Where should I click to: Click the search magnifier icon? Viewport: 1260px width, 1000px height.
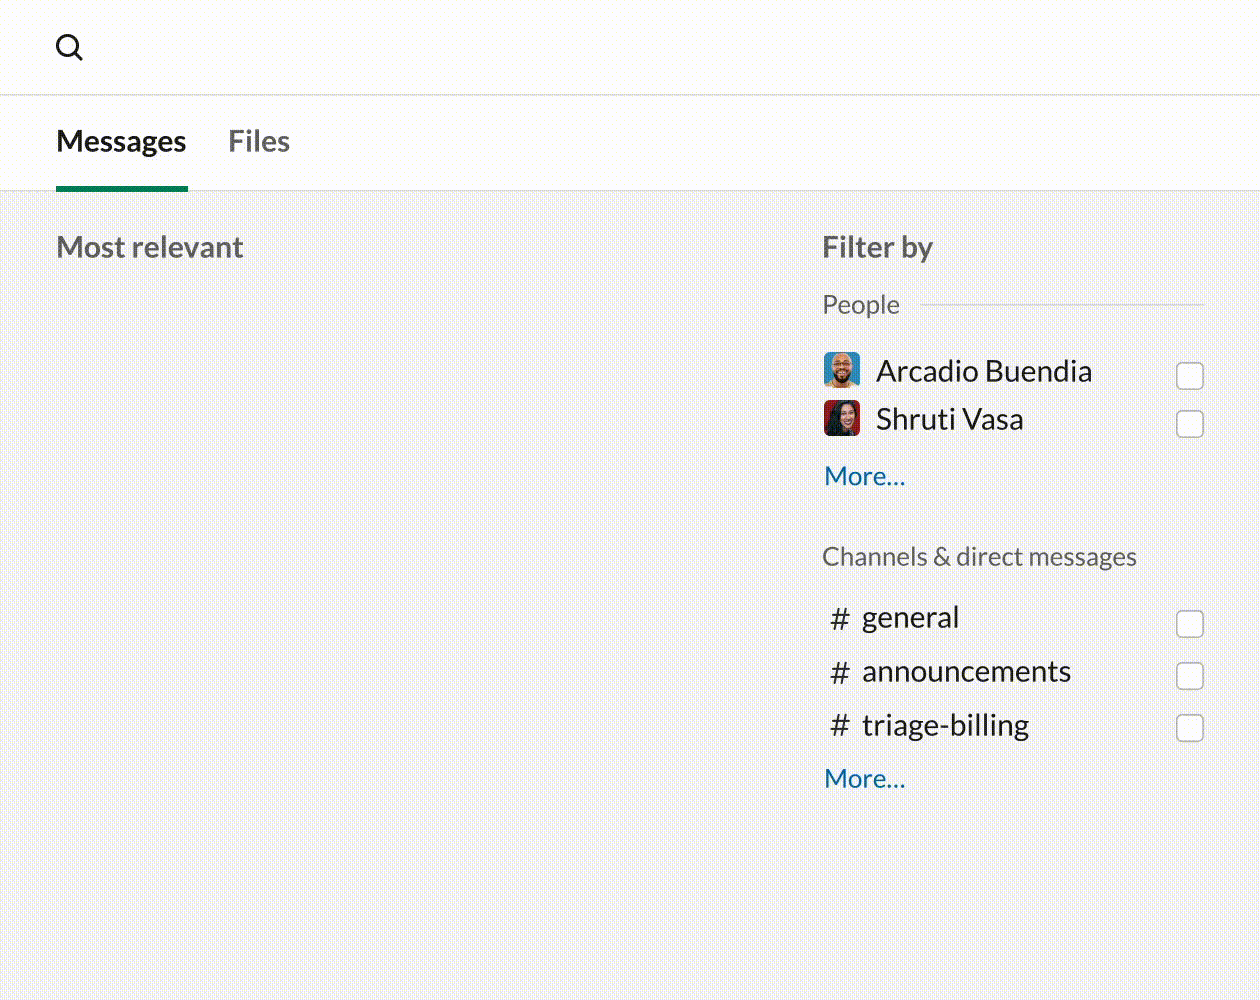[x=69, y=47]
